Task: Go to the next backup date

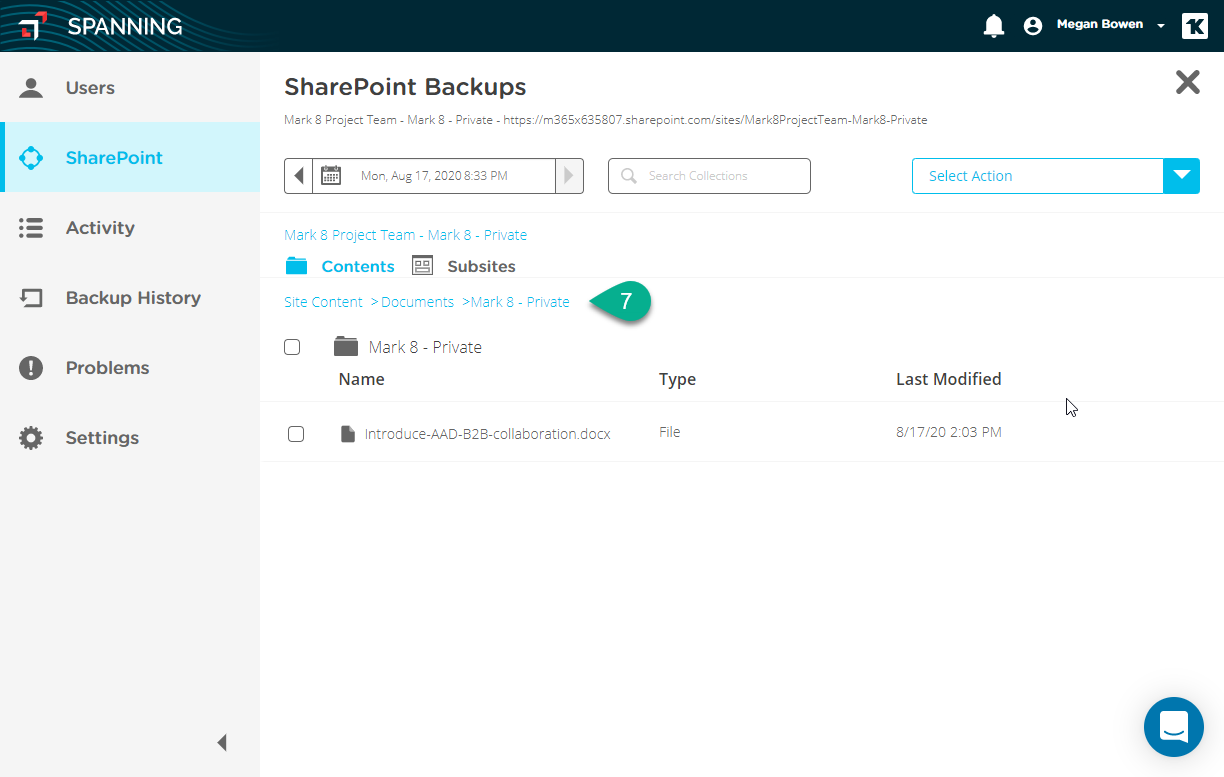Action: pos(569,176)
